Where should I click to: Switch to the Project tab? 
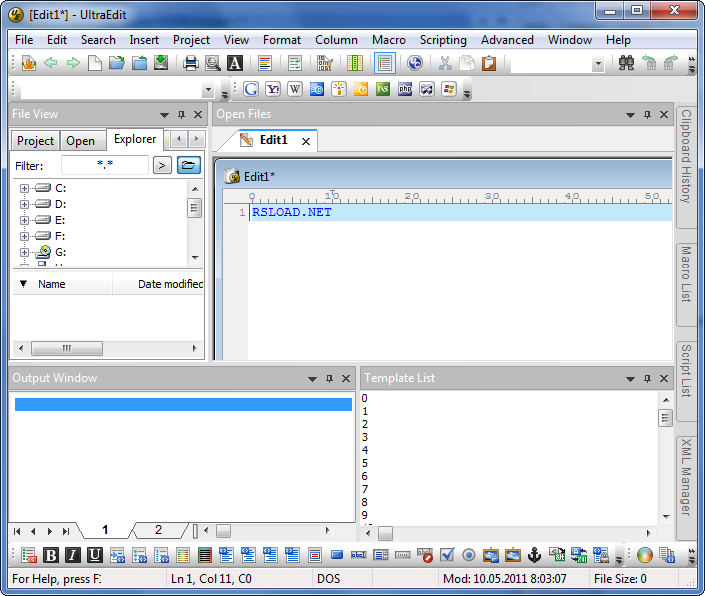[35, 141]
